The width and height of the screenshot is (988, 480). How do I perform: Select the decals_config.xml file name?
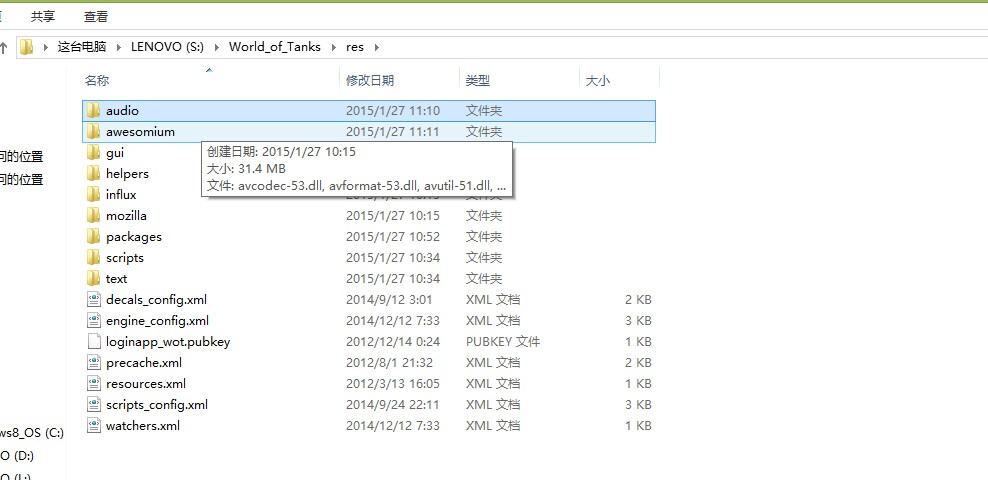click(x=156, y=300)
